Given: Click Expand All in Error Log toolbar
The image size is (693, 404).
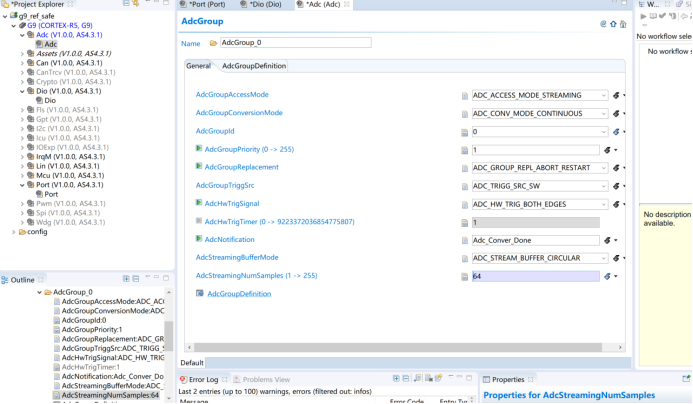Looking at the screenshot, I should coord(396,378).
